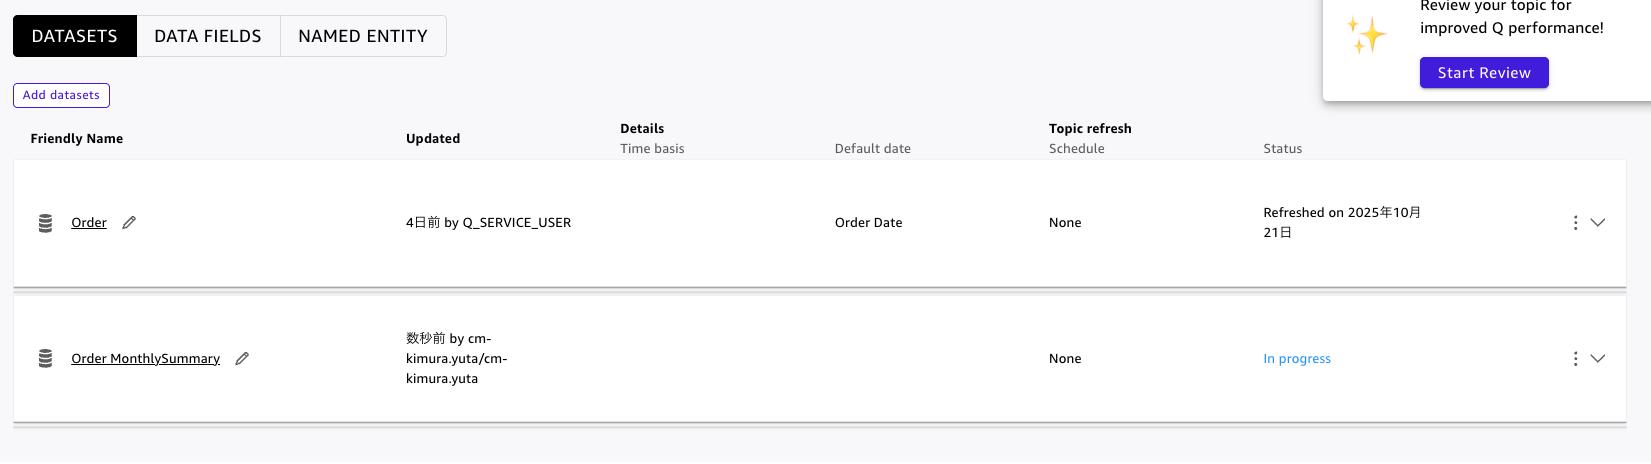Viewport: 1651px width, 464px height.
Task: Open the Order MonthlySummary dataset link
Action: (x=145, y=359)
